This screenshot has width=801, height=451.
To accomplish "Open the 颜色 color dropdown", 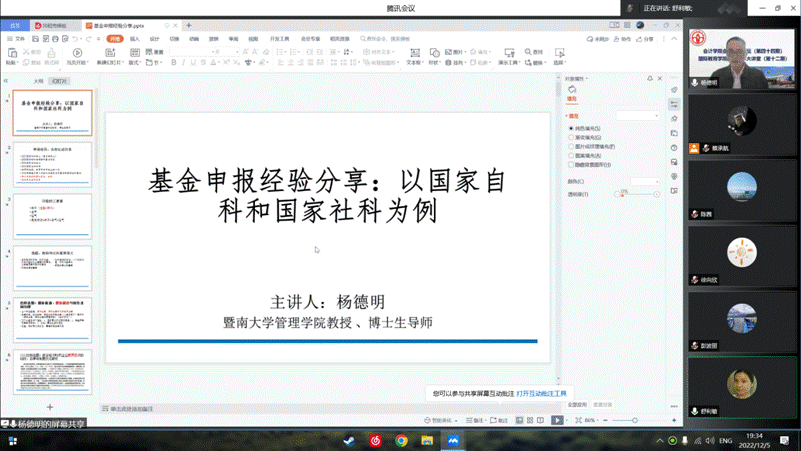I will point(655,182).
